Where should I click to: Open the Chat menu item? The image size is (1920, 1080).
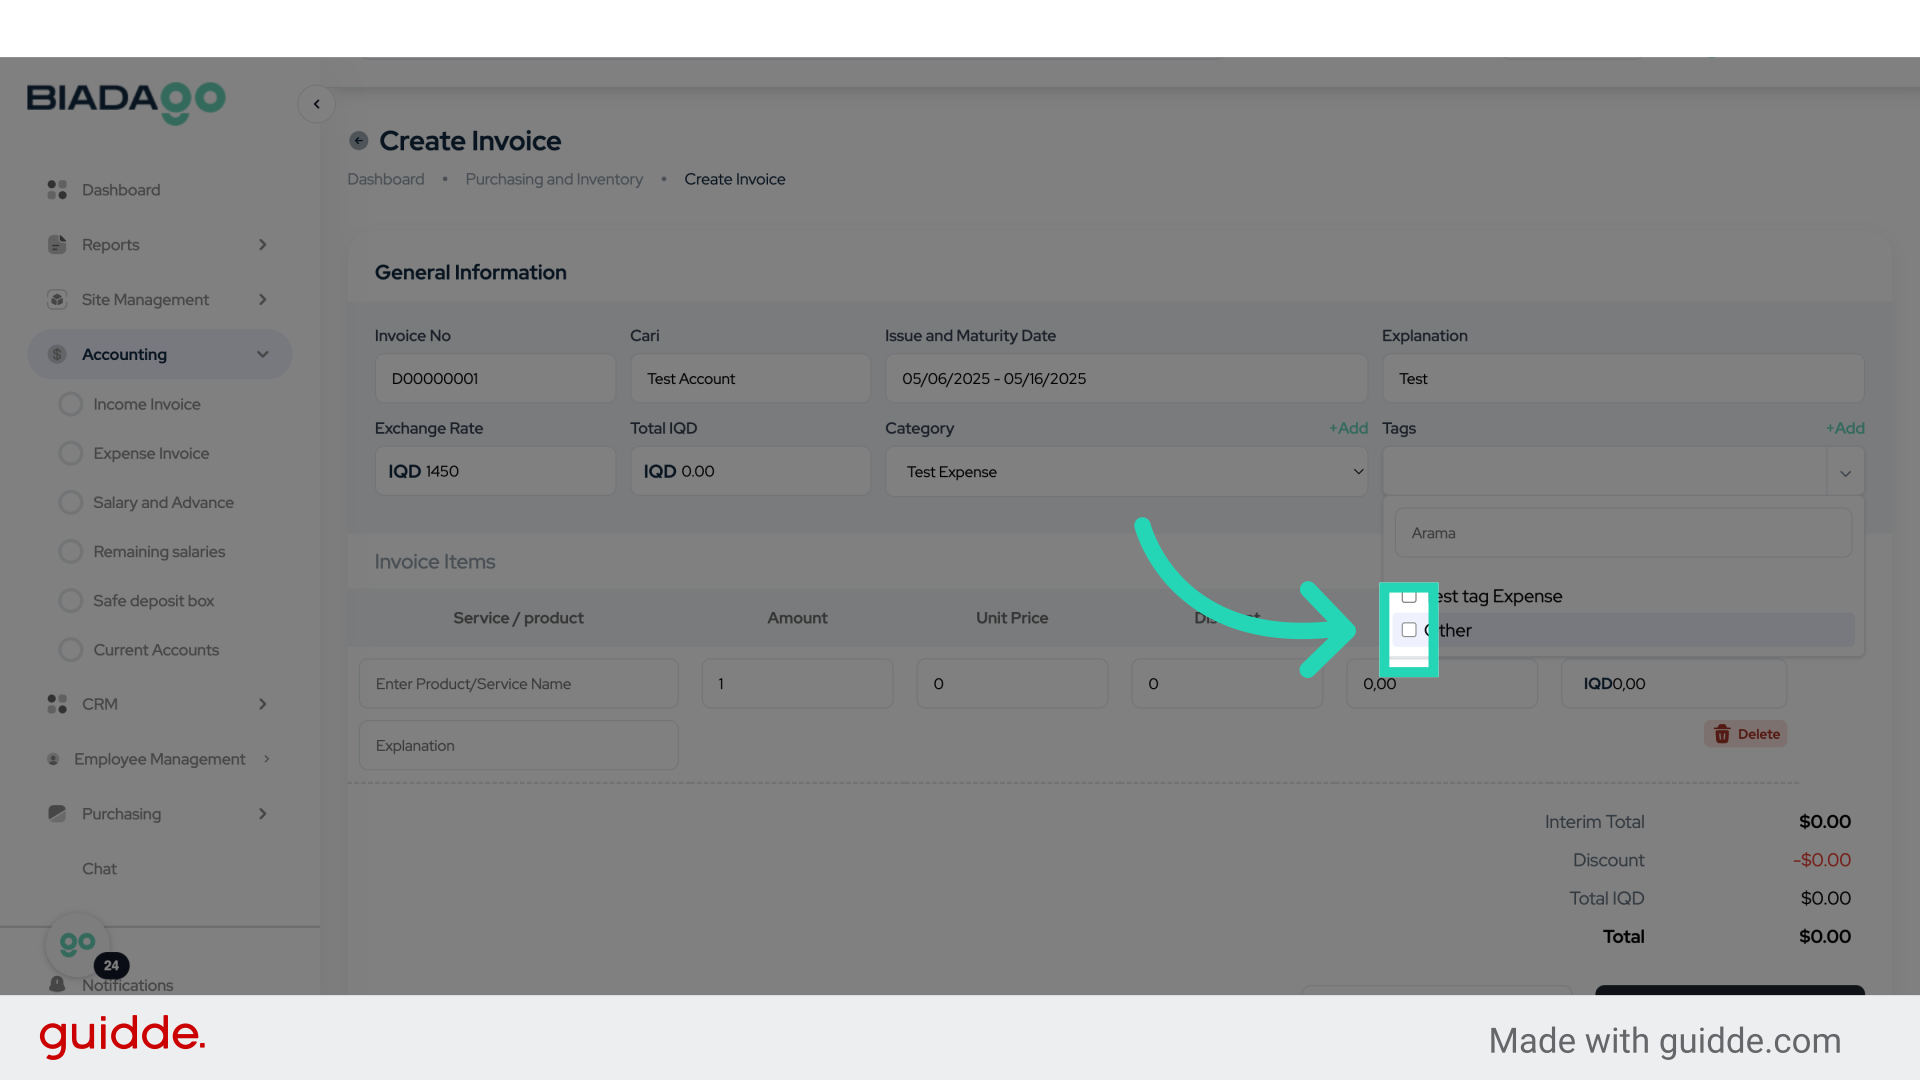[99, 869]
